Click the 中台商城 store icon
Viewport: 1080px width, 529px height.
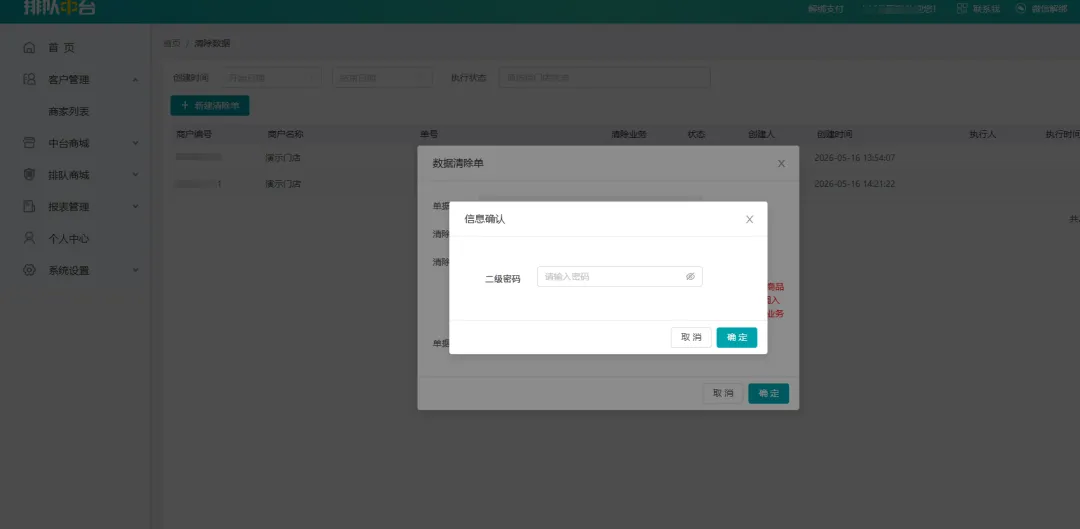(29, 143)
